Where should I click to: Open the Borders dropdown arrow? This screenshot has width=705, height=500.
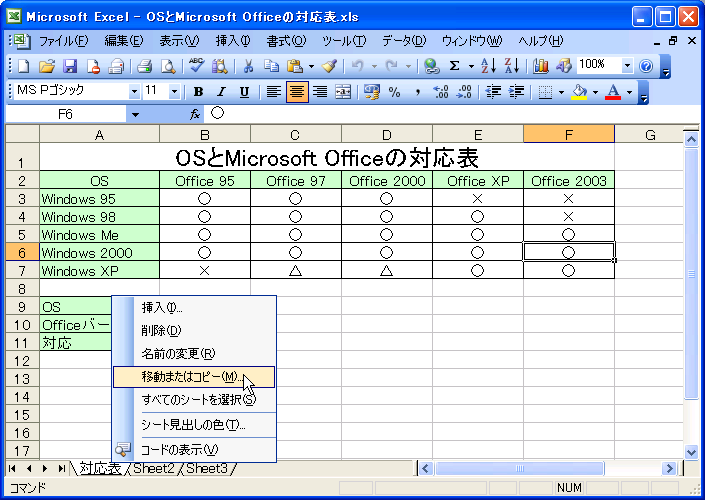pos(561,93)
